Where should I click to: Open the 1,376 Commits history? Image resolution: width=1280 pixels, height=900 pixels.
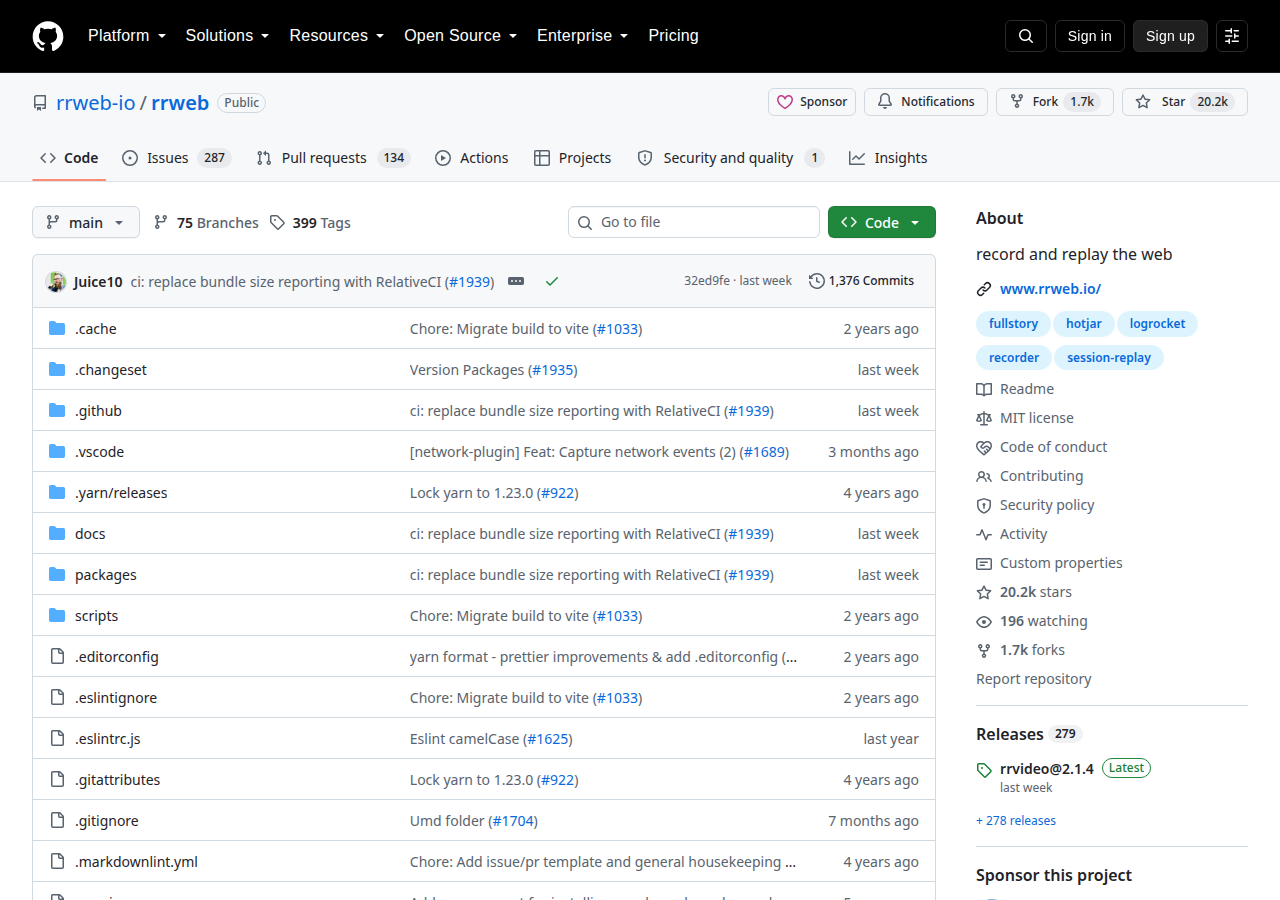(x=862, y=281)
